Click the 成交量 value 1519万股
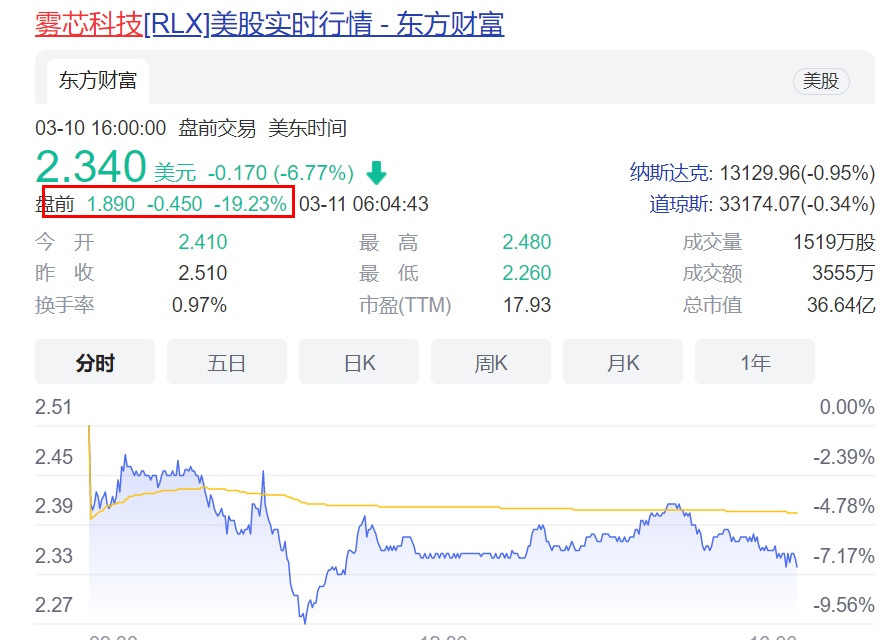Viewport: 891px width, 640px height. pyautogui.click(x=834, y=242)
